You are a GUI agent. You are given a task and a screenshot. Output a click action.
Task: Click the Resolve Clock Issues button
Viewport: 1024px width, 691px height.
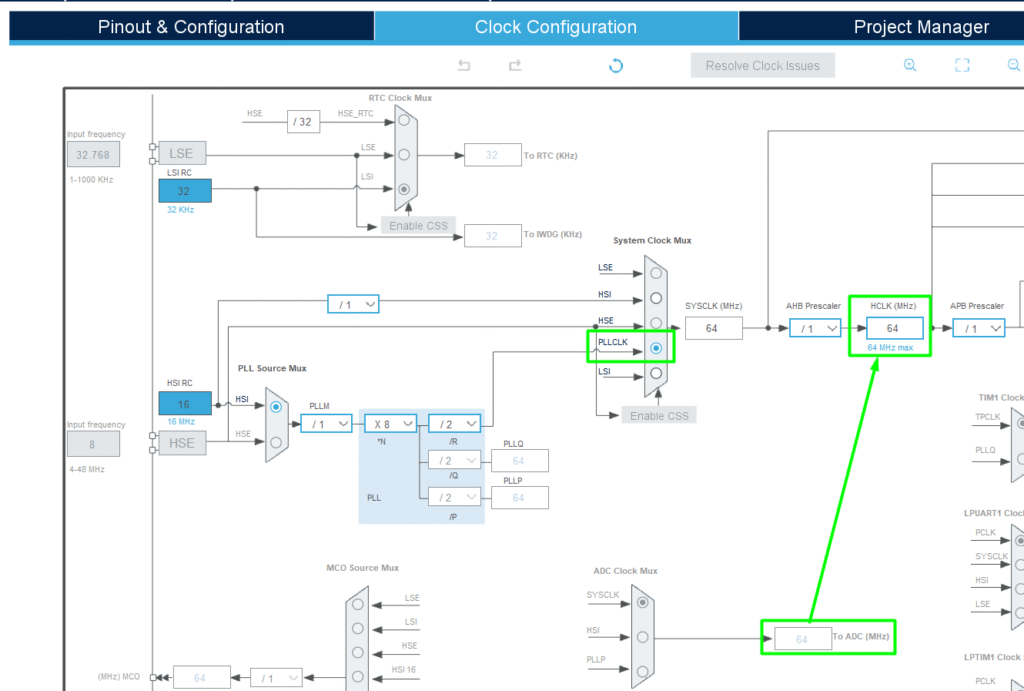tap(762, 66)
